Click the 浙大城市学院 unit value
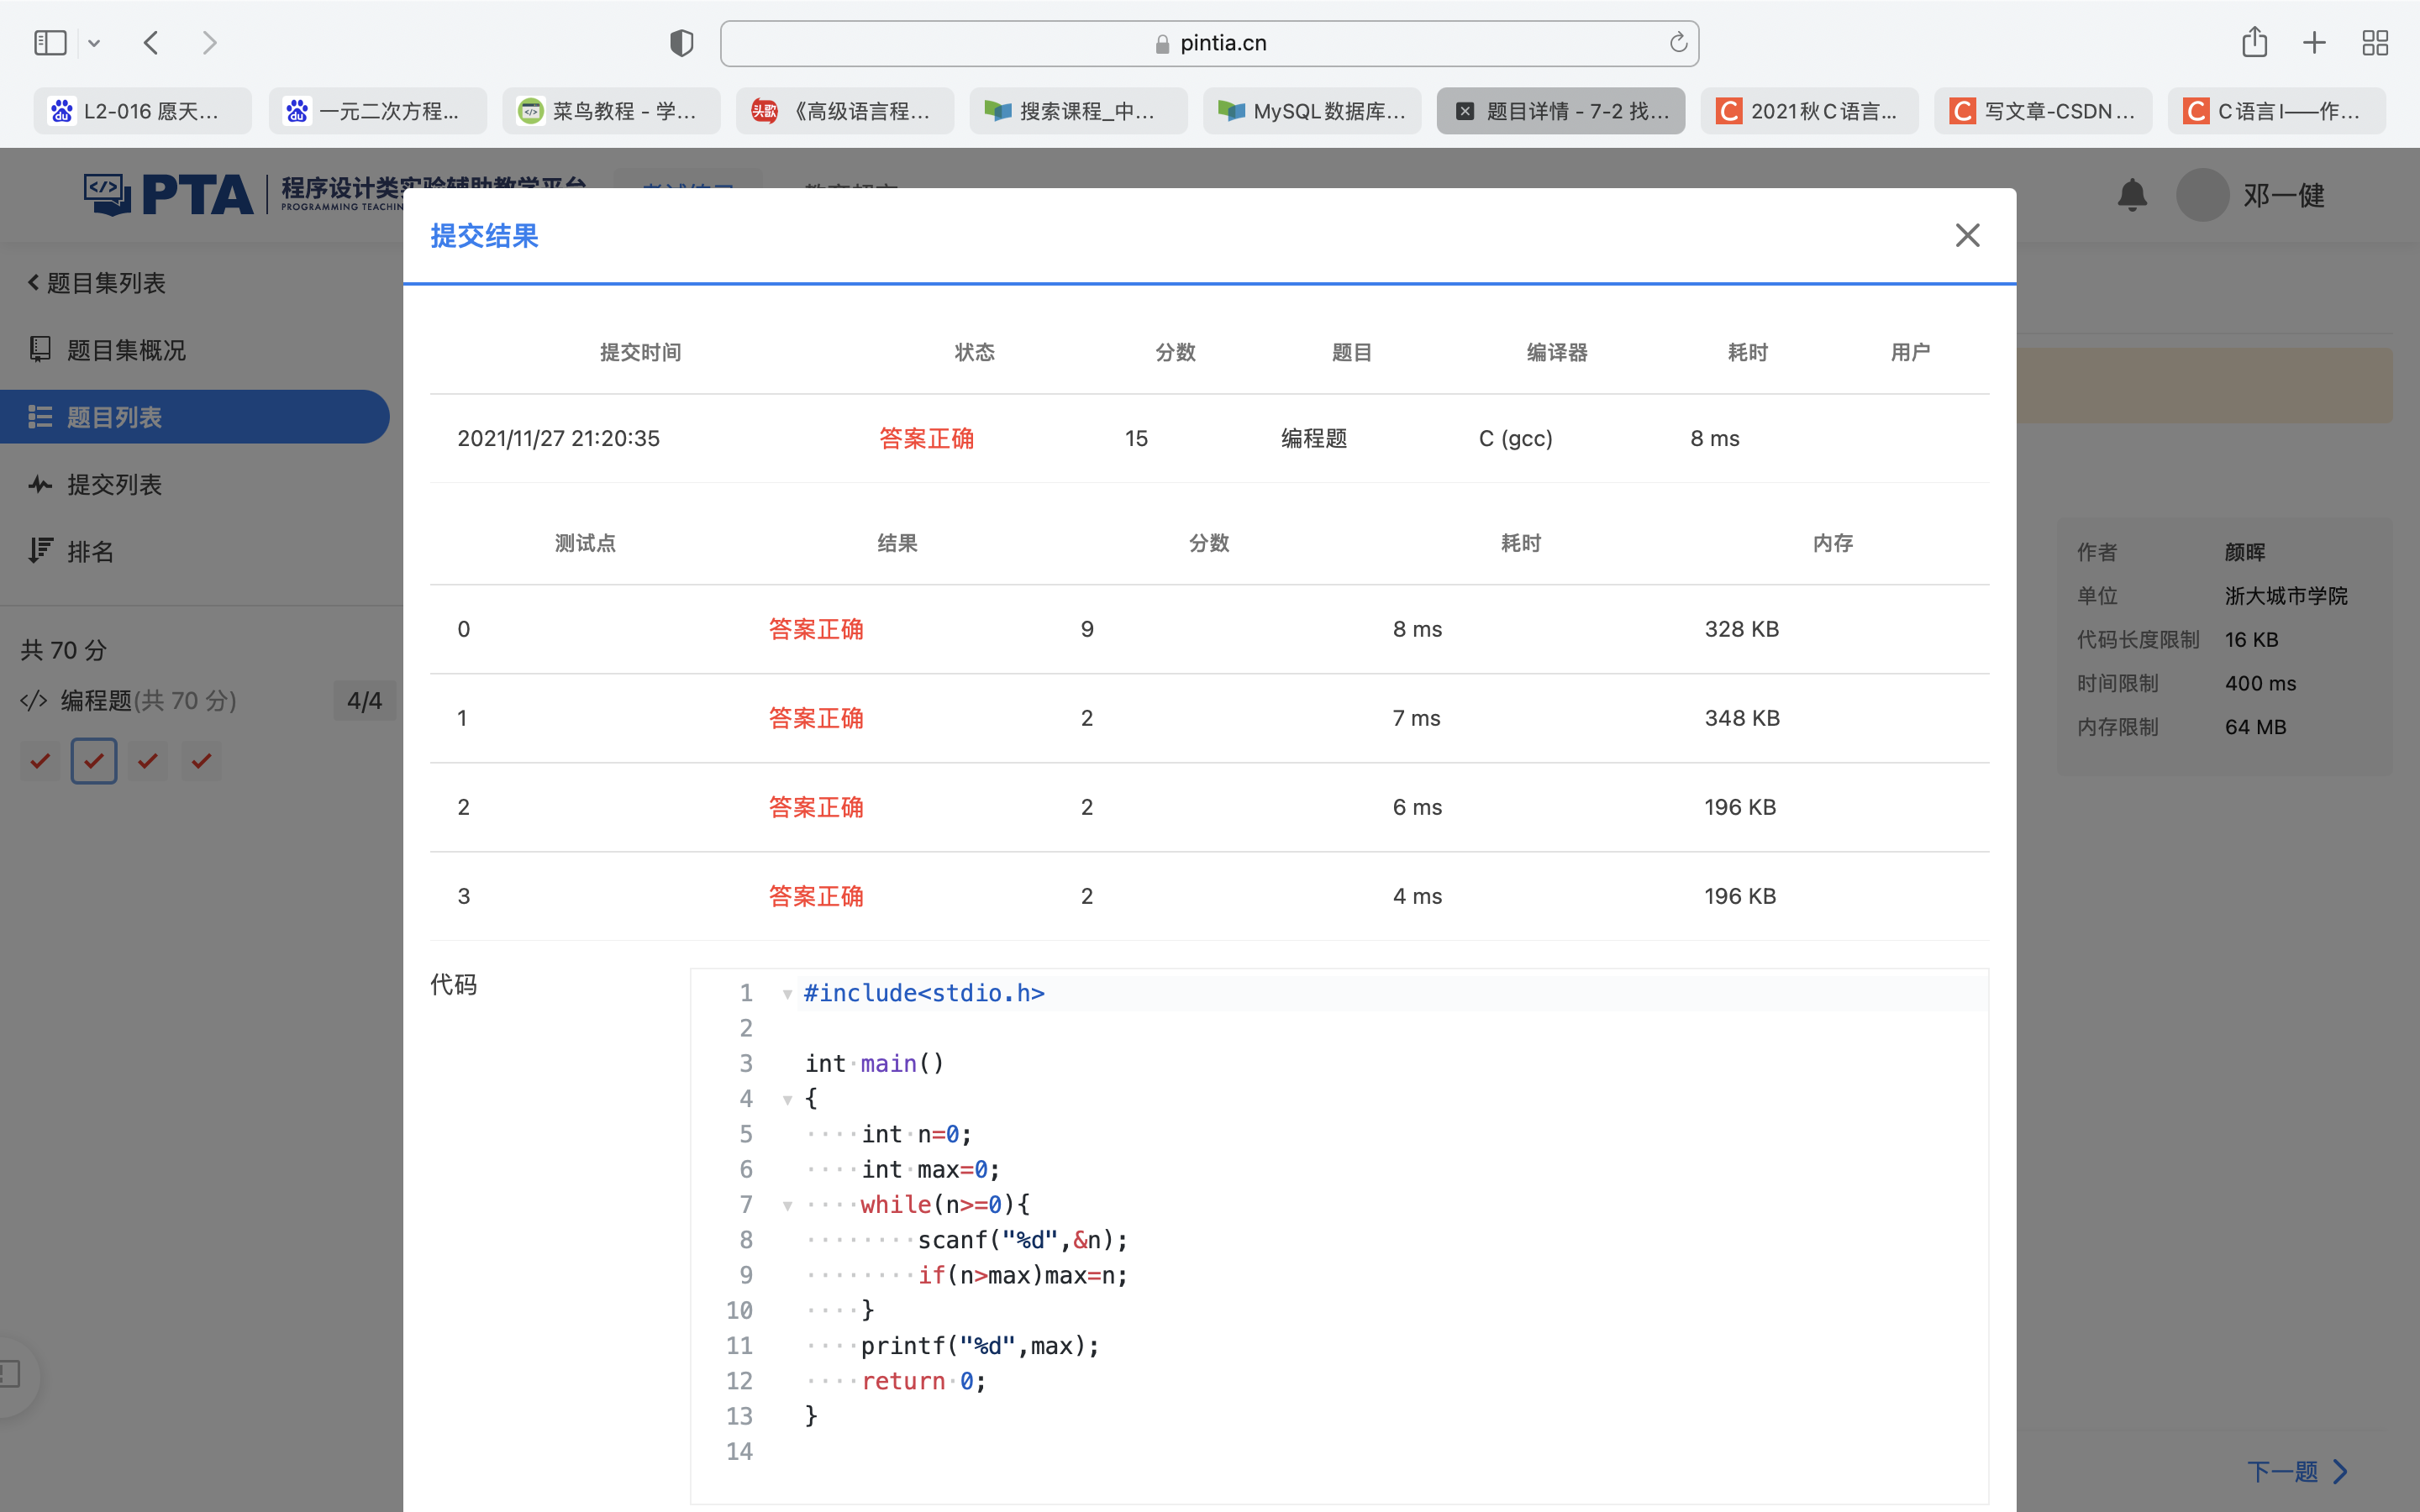The image size is (2420, 1512). pos(2286,596)
